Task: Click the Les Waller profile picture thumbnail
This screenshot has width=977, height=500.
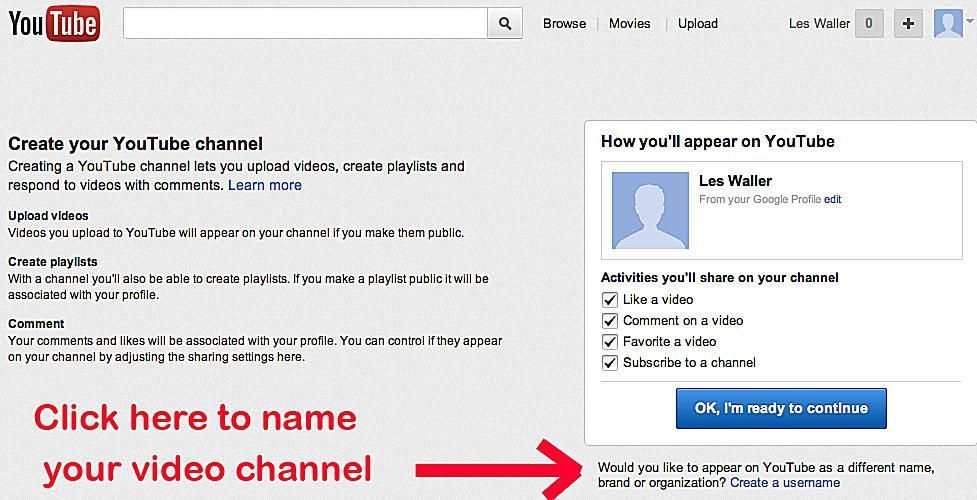Action: tap(650, 211)
